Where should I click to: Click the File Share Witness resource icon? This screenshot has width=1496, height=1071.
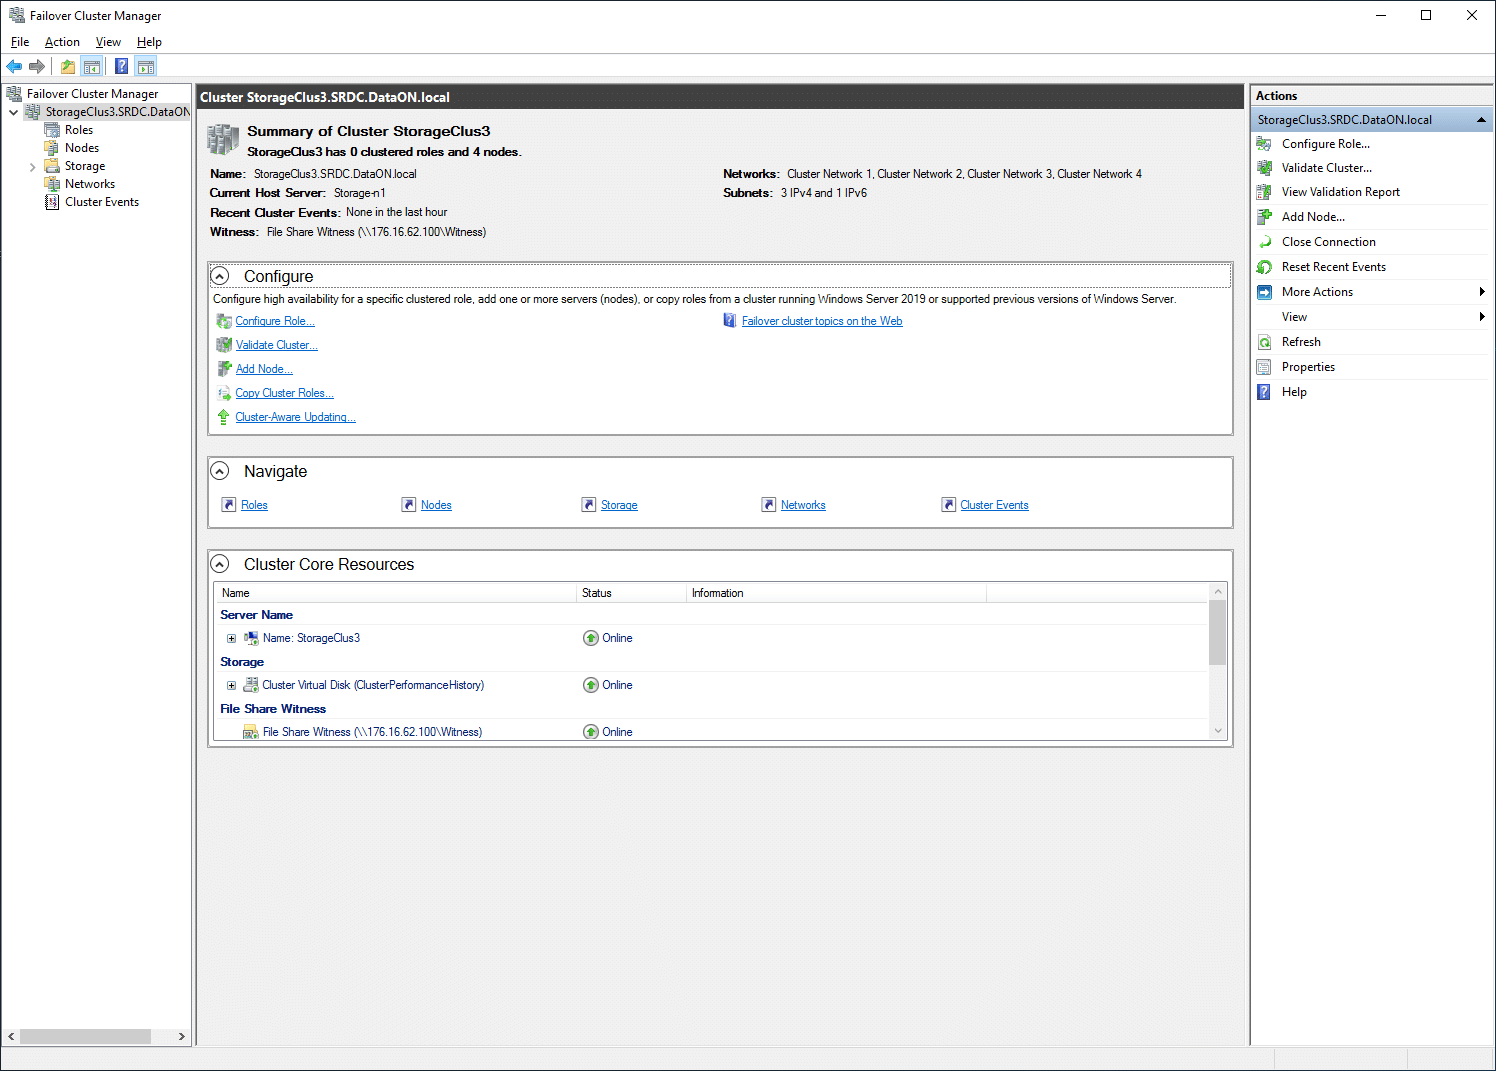(251, 732)
